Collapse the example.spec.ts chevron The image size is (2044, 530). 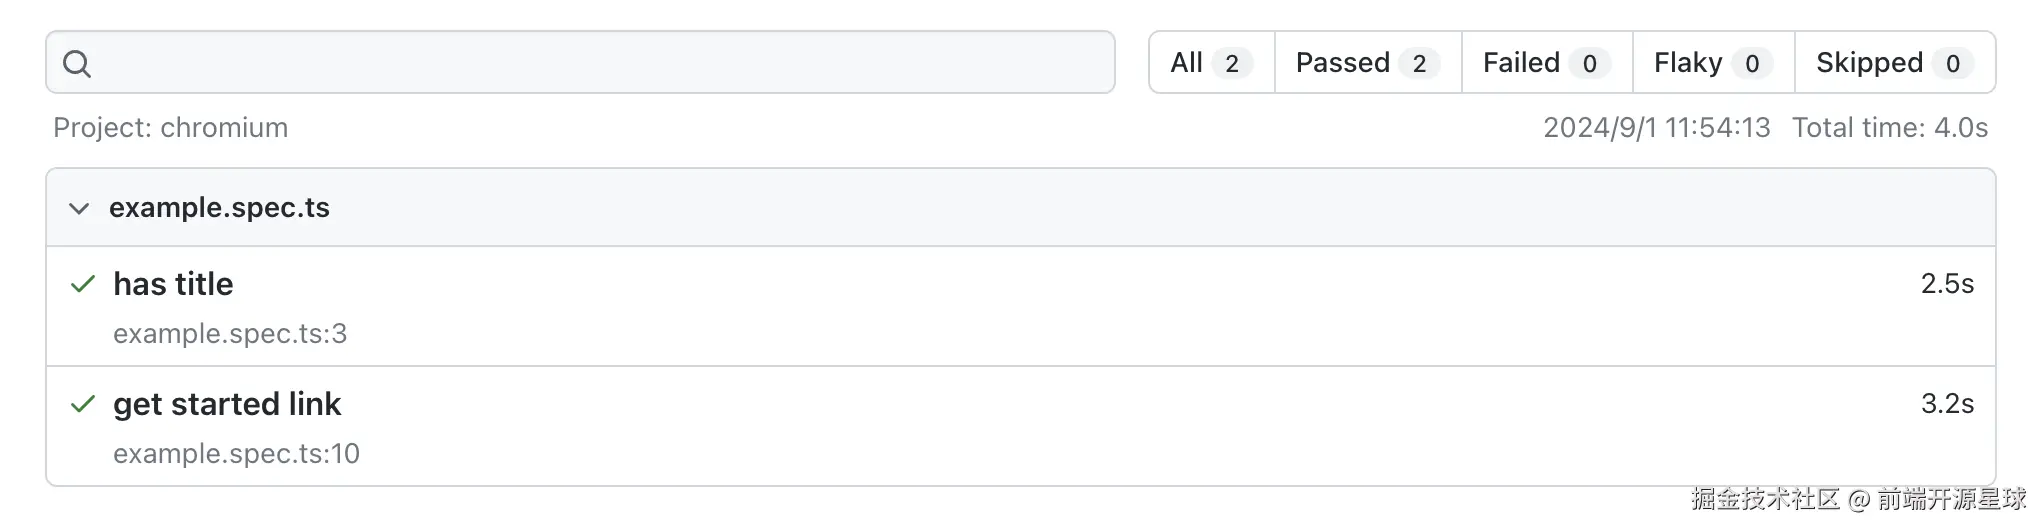pyautogui.click(x=79, y=208)
